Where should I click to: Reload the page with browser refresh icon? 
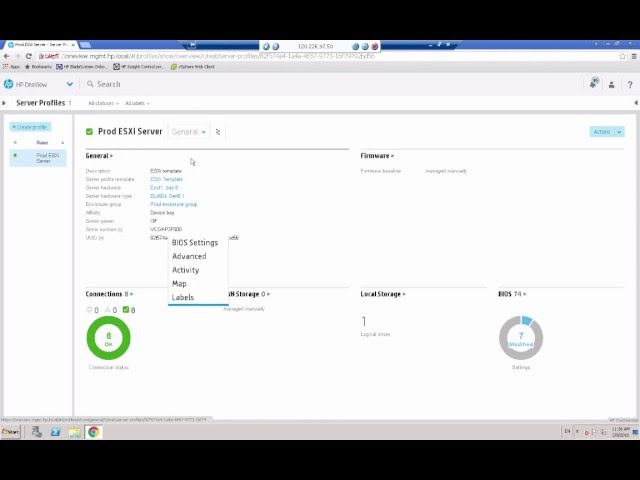click(x=29, y=56)
